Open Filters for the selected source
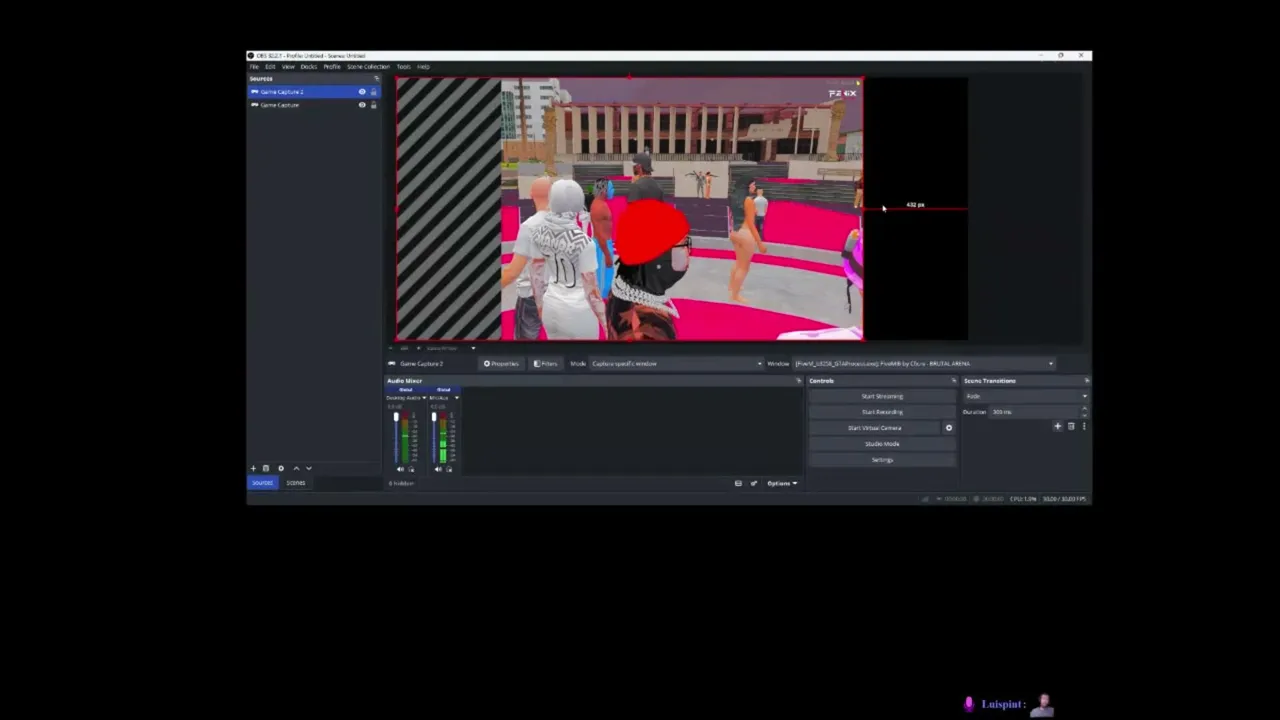Screen dimensions: 1280x720 546,364
